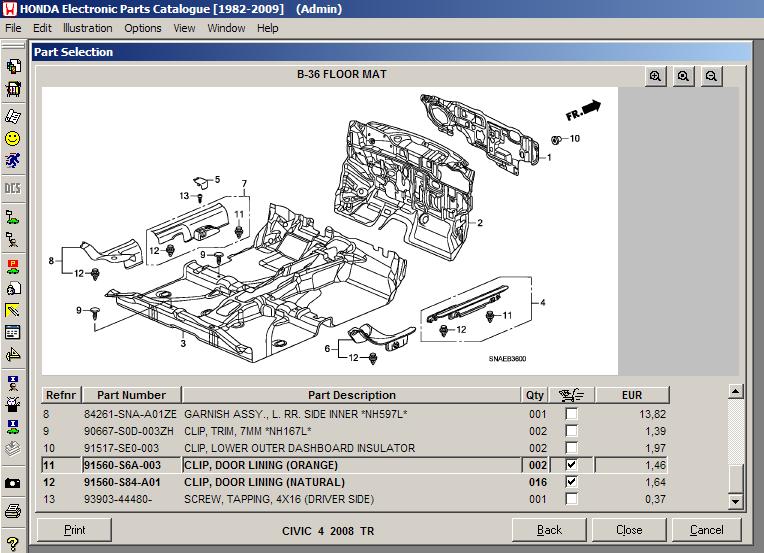Click the Qty column header
Viewport: 764px width, 553px height.
point(535,395)
